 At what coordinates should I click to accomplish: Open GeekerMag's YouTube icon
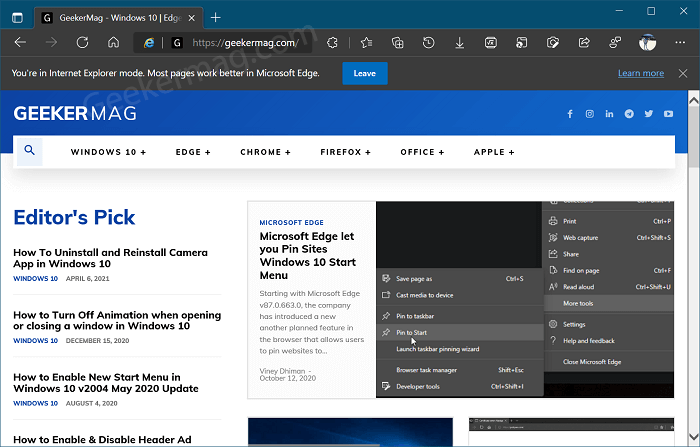(x=668, y=114)
